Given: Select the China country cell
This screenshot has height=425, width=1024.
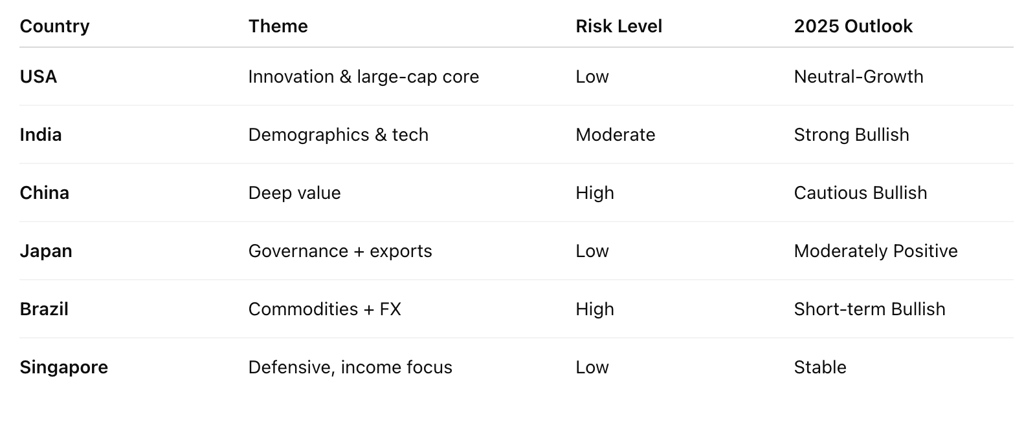Looking at the screenshot, I should tap(44, 193).
